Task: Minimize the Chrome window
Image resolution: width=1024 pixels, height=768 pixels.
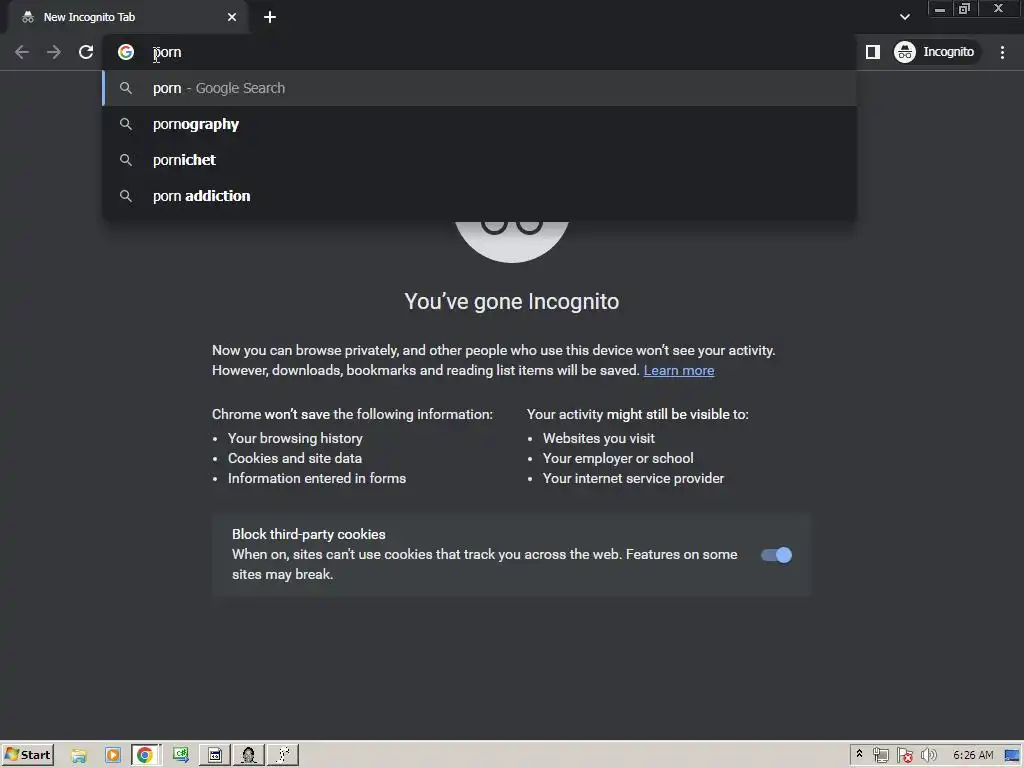Action: coord(940,9)
